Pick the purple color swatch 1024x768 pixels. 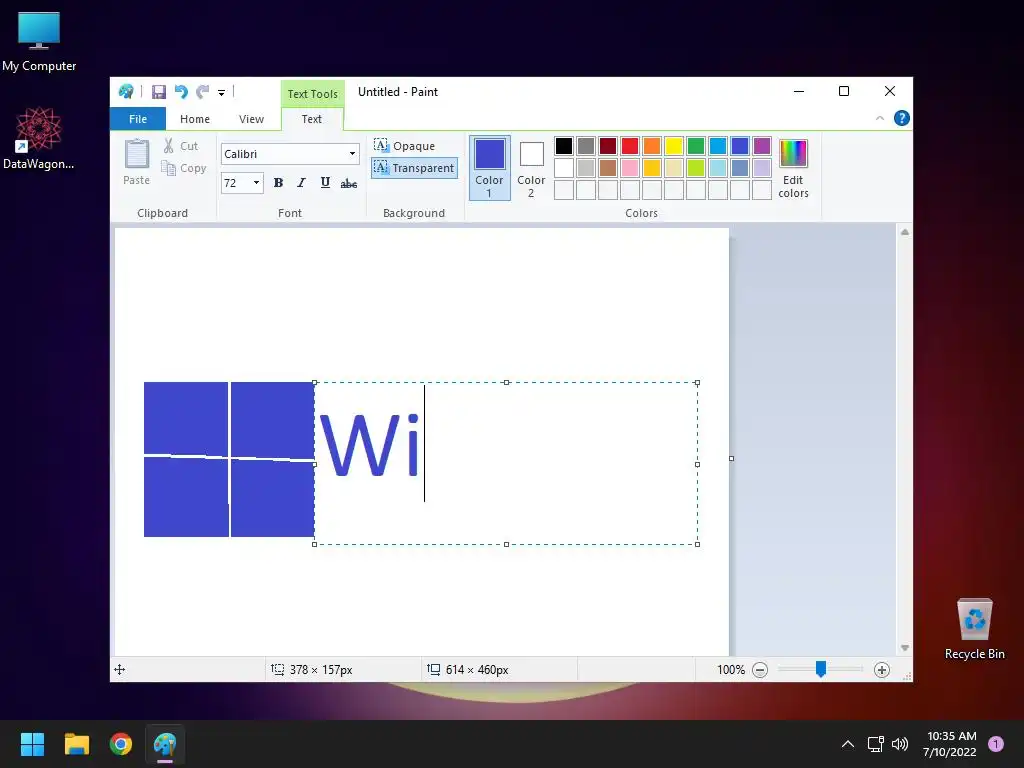pyautogui.click(x=761, y=146)
